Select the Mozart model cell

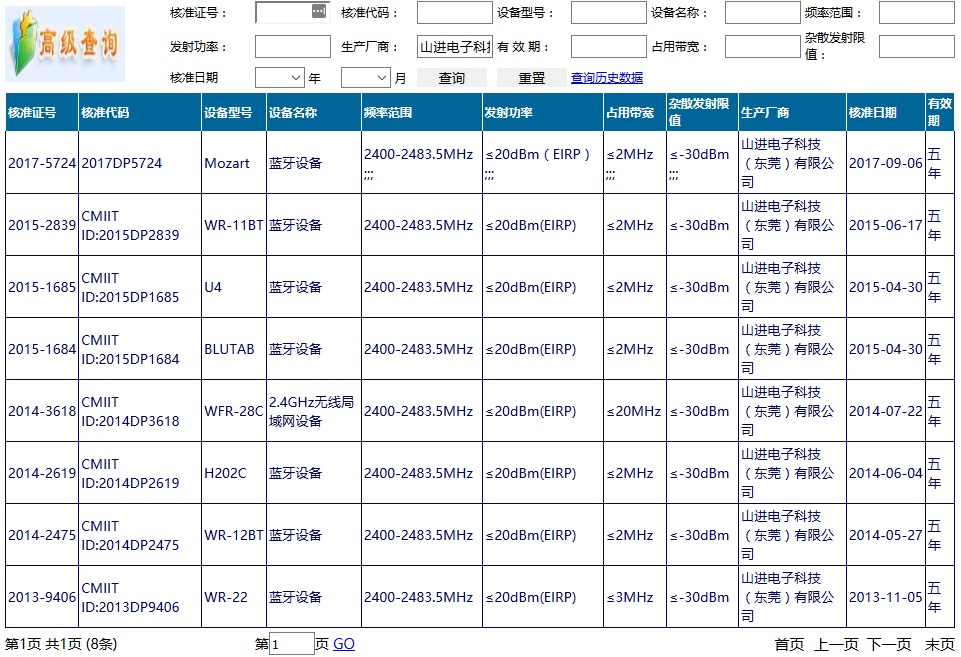(234, 163)
